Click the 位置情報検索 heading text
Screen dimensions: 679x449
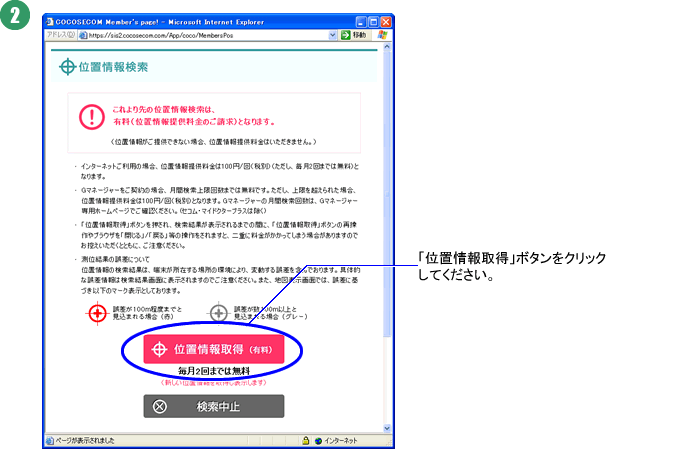pyautogui.click(x=113, y=67)
